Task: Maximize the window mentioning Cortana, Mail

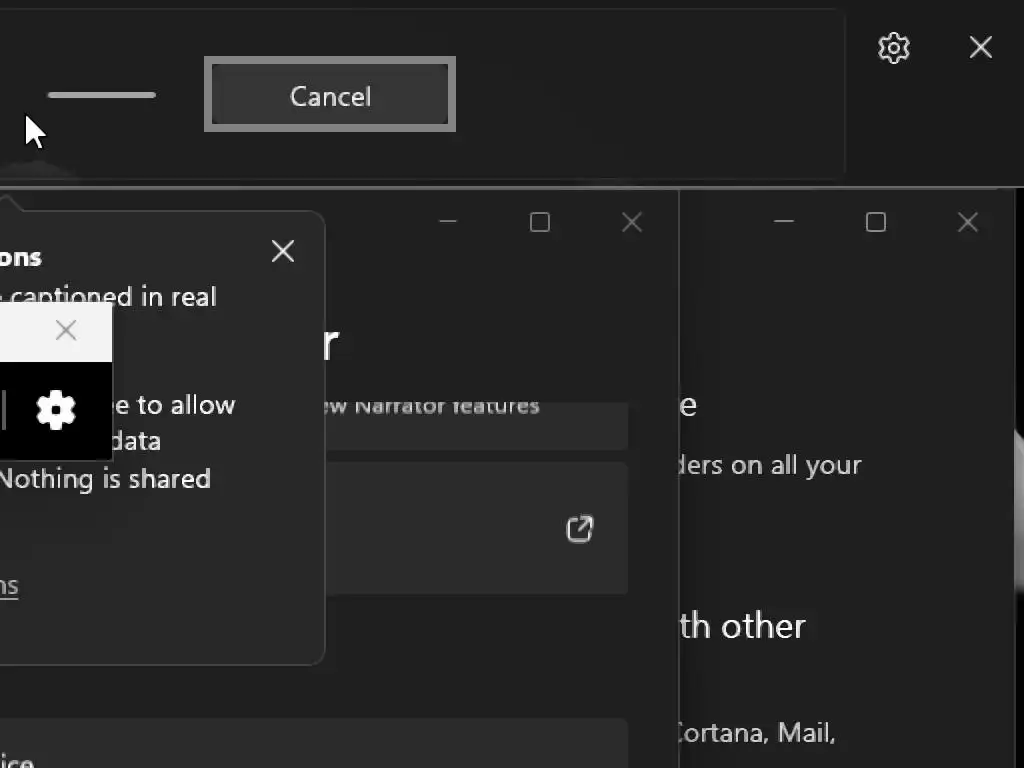Action: tap(876, 222)
